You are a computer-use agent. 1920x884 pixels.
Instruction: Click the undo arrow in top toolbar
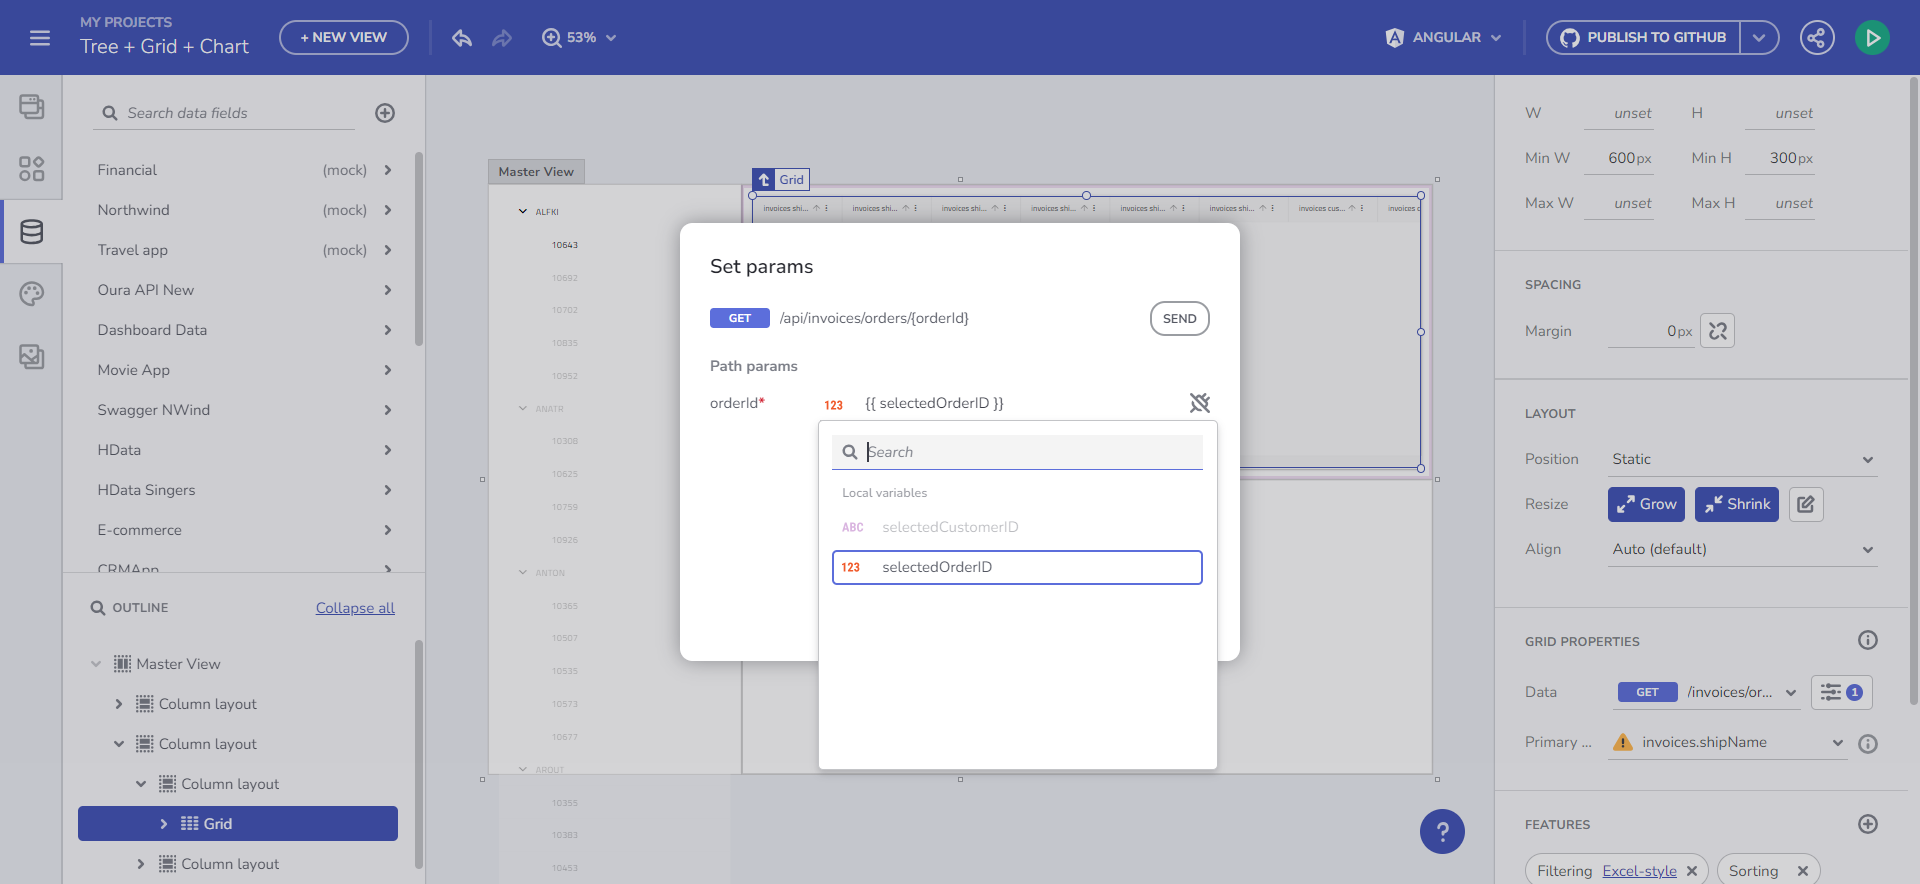click(461, 38)
